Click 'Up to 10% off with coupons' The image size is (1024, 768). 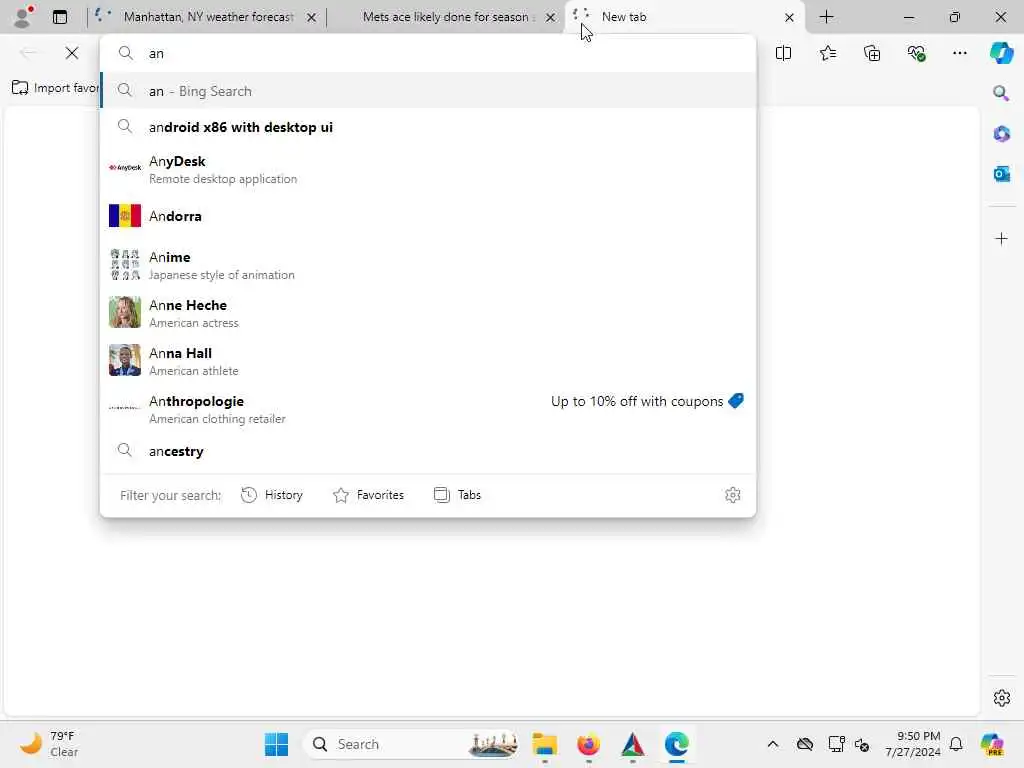point(637,401)
